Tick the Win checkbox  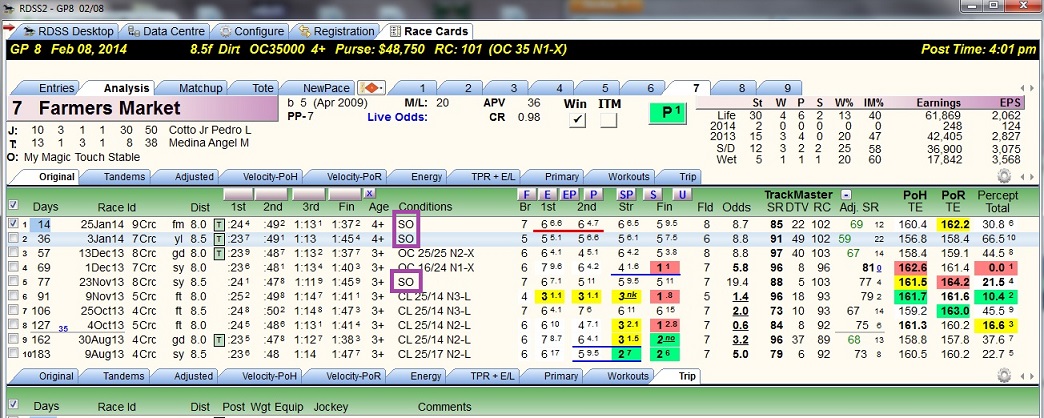point(577,120)
